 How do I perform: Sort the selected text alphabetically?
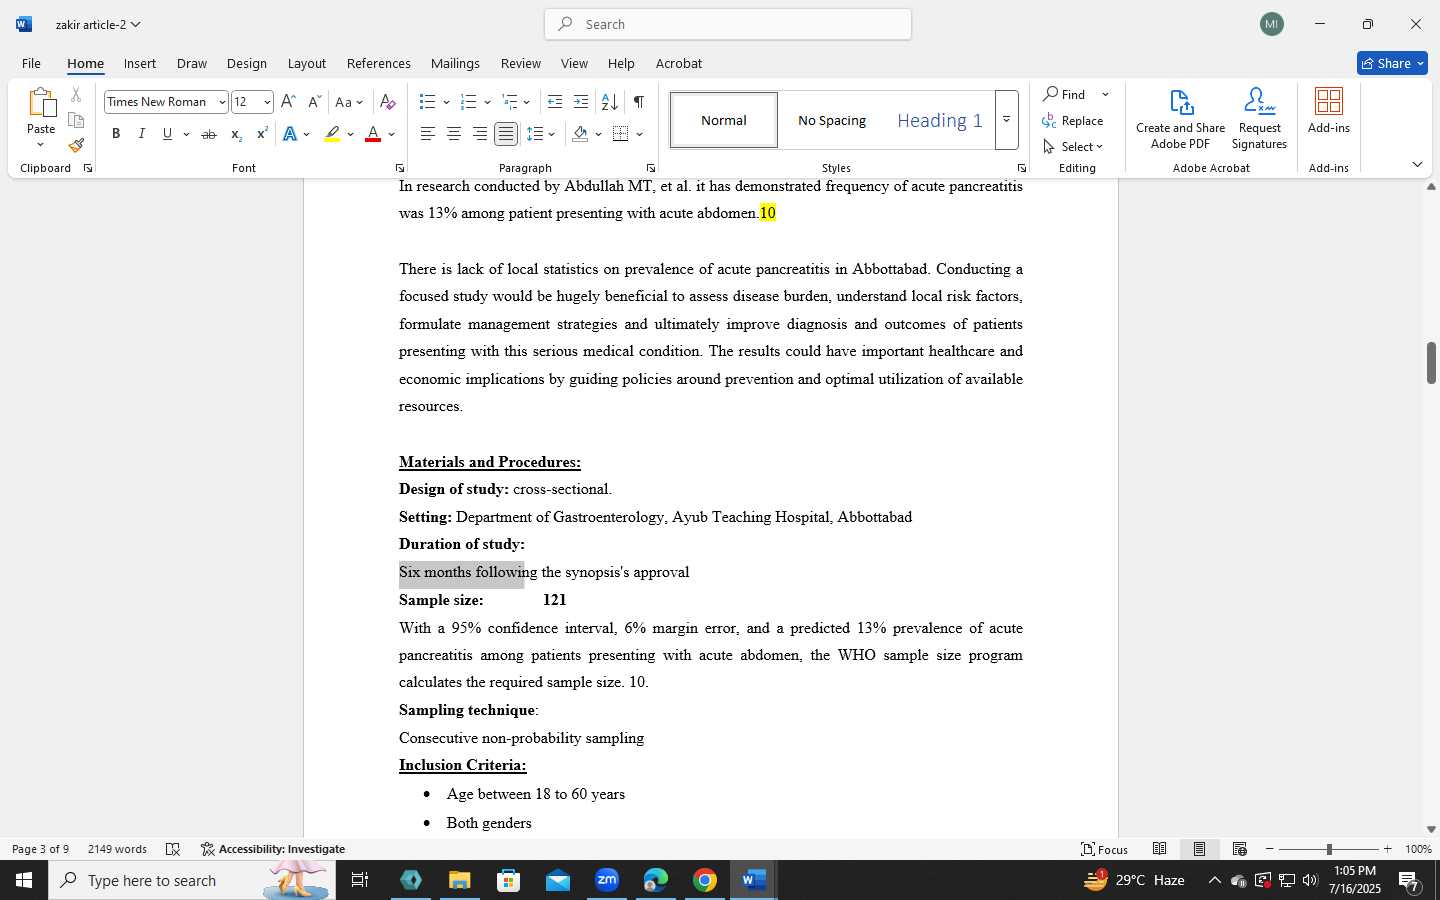coord(609,102)
